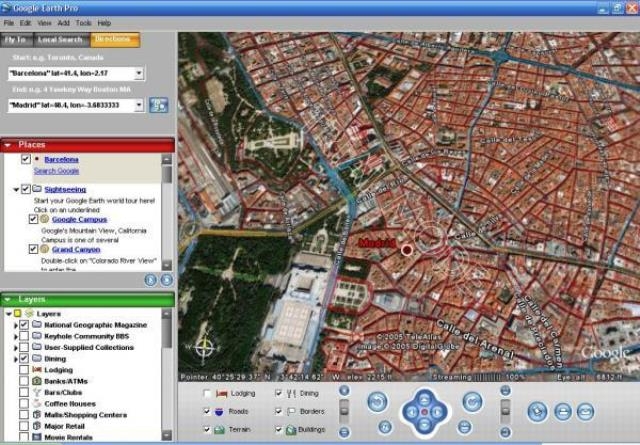The image size is (640, 445).
Task: Uncheck Barcelona checkbox in Places
Action: point(26,159)
